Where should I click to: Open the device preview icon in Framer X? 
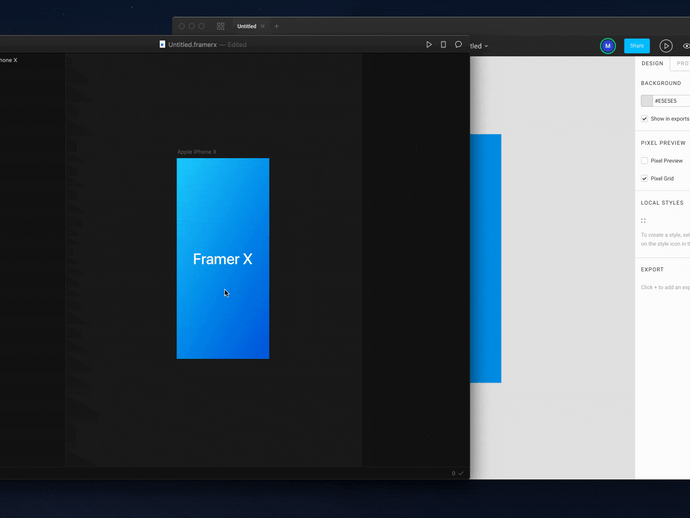(x=443, y=44)
